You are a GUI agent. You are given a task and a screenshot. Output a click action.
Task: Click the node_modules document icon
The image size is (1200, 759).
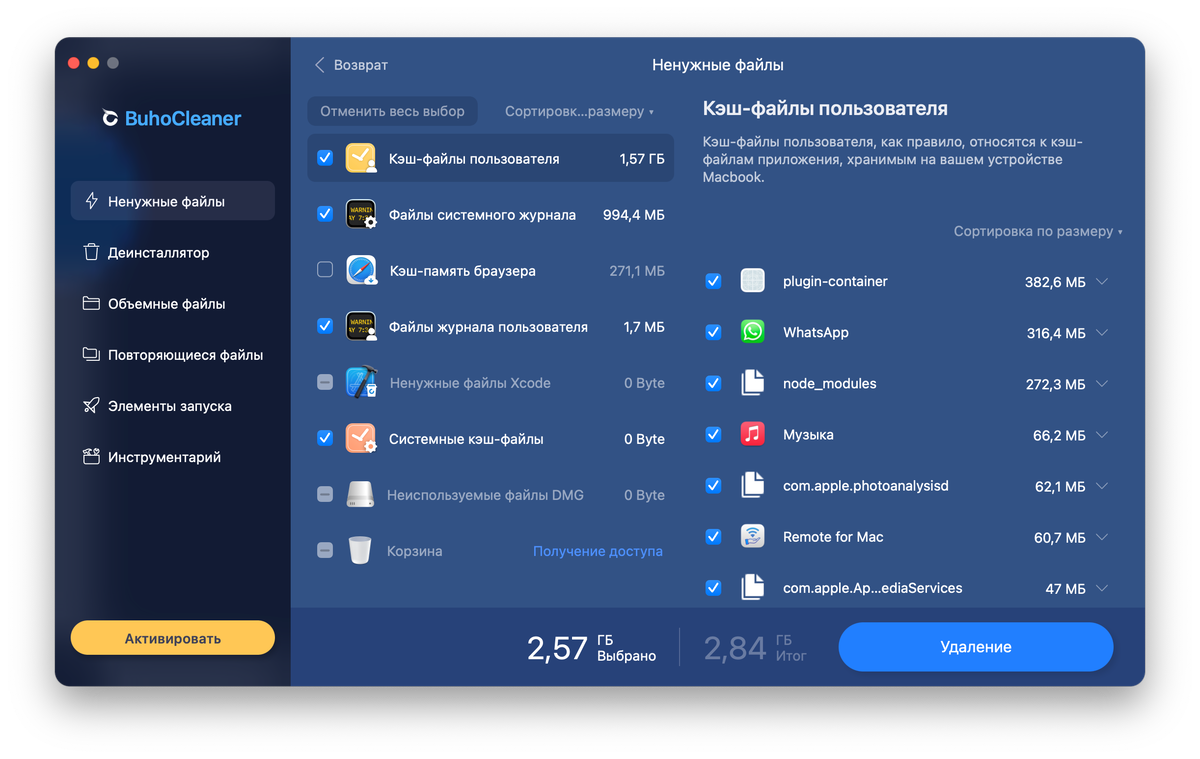(x=753, y=383)
